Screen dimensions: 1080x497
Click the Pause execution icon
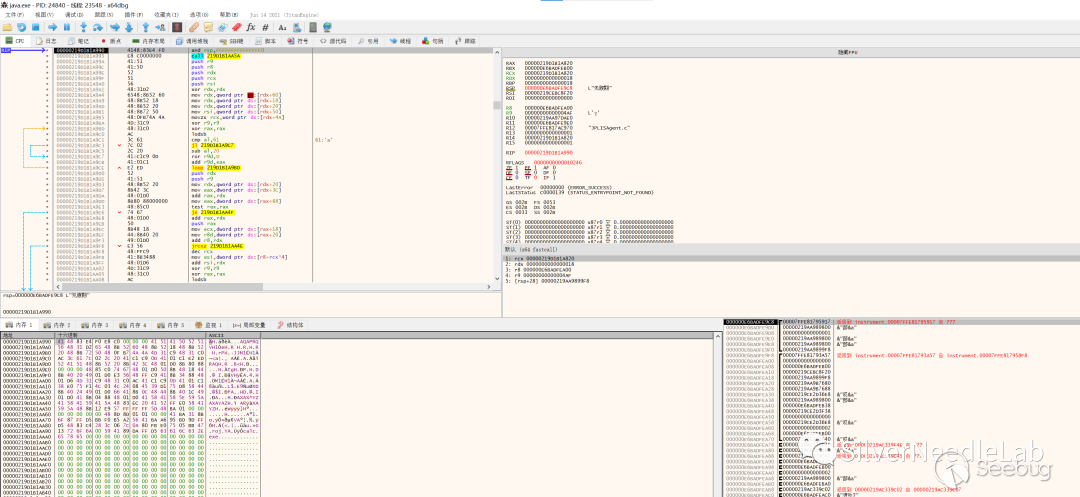[68, 27]
